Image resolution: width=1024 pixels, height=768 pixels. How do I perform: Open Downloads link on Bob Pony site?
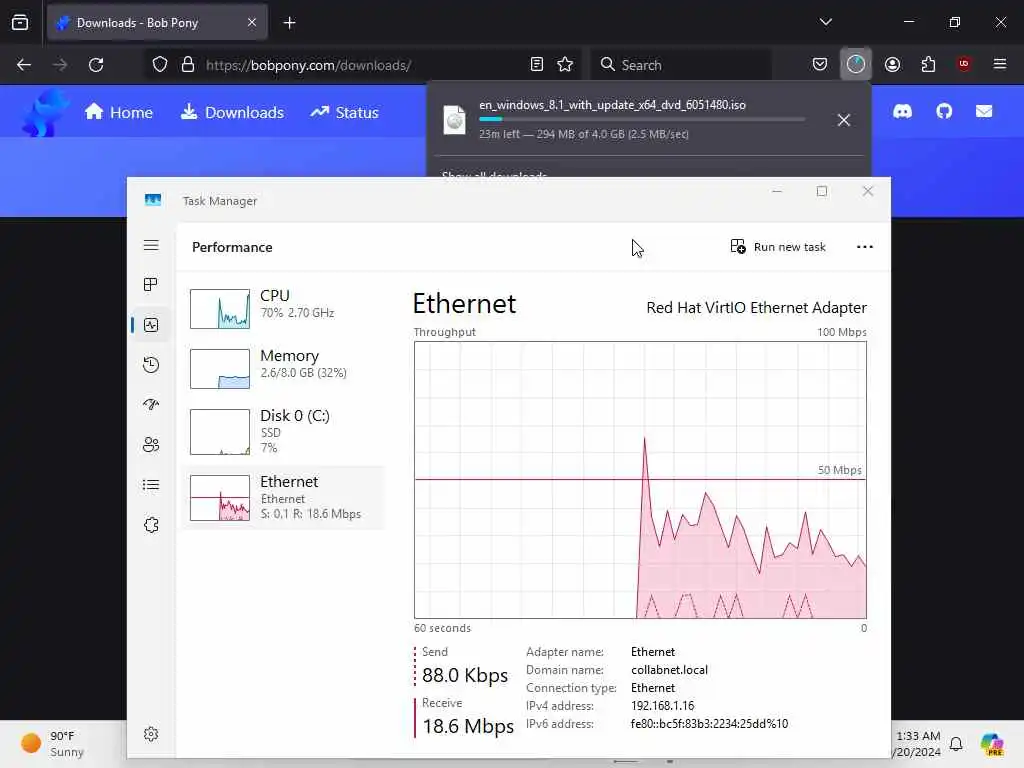232,112
